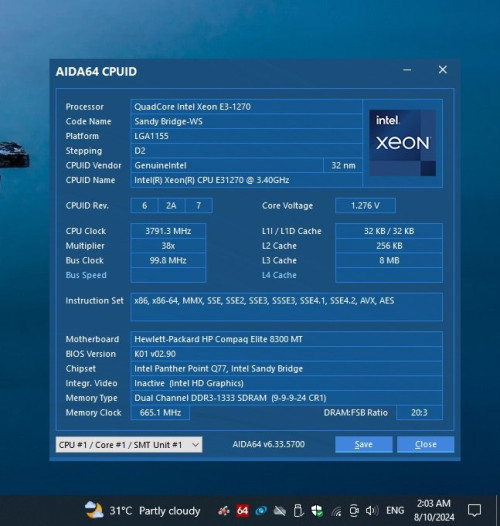Click the Code Name value Sandy Bridge-WS
This screenshot has width=500, height=526.
246,121
